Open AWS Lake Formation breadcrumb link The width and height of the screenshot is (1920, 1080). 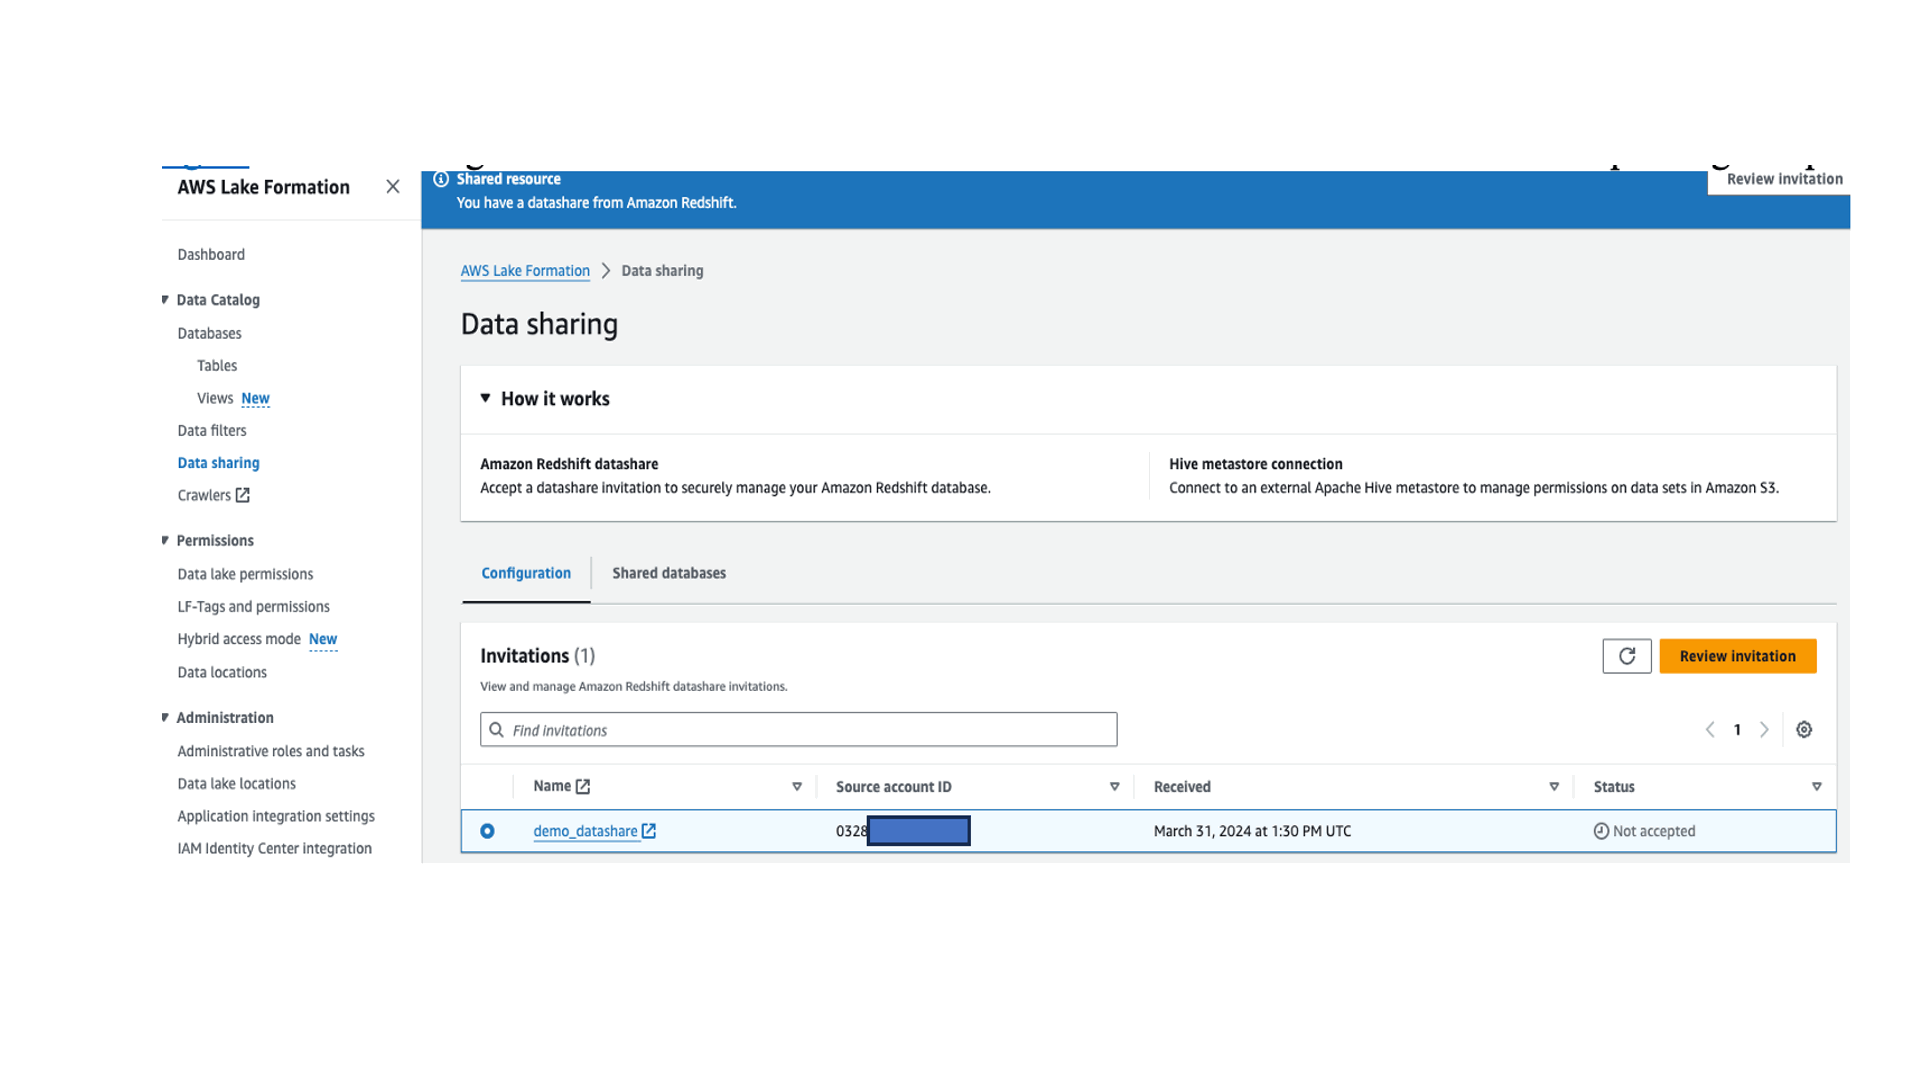[x=525, y=271]
